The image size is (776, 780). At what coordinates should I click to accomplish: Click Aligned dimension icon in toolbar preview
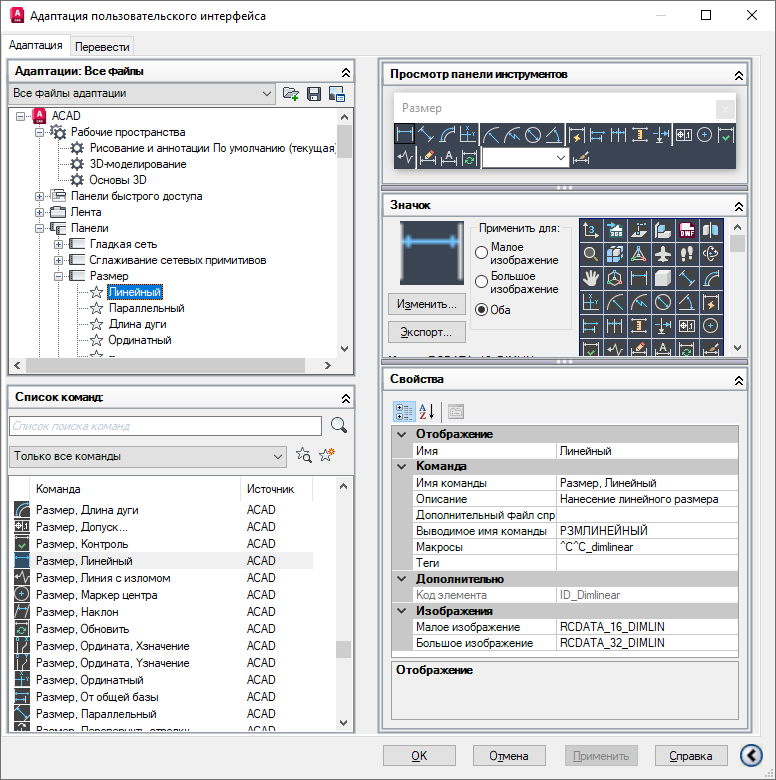click(x=426, y=134)
